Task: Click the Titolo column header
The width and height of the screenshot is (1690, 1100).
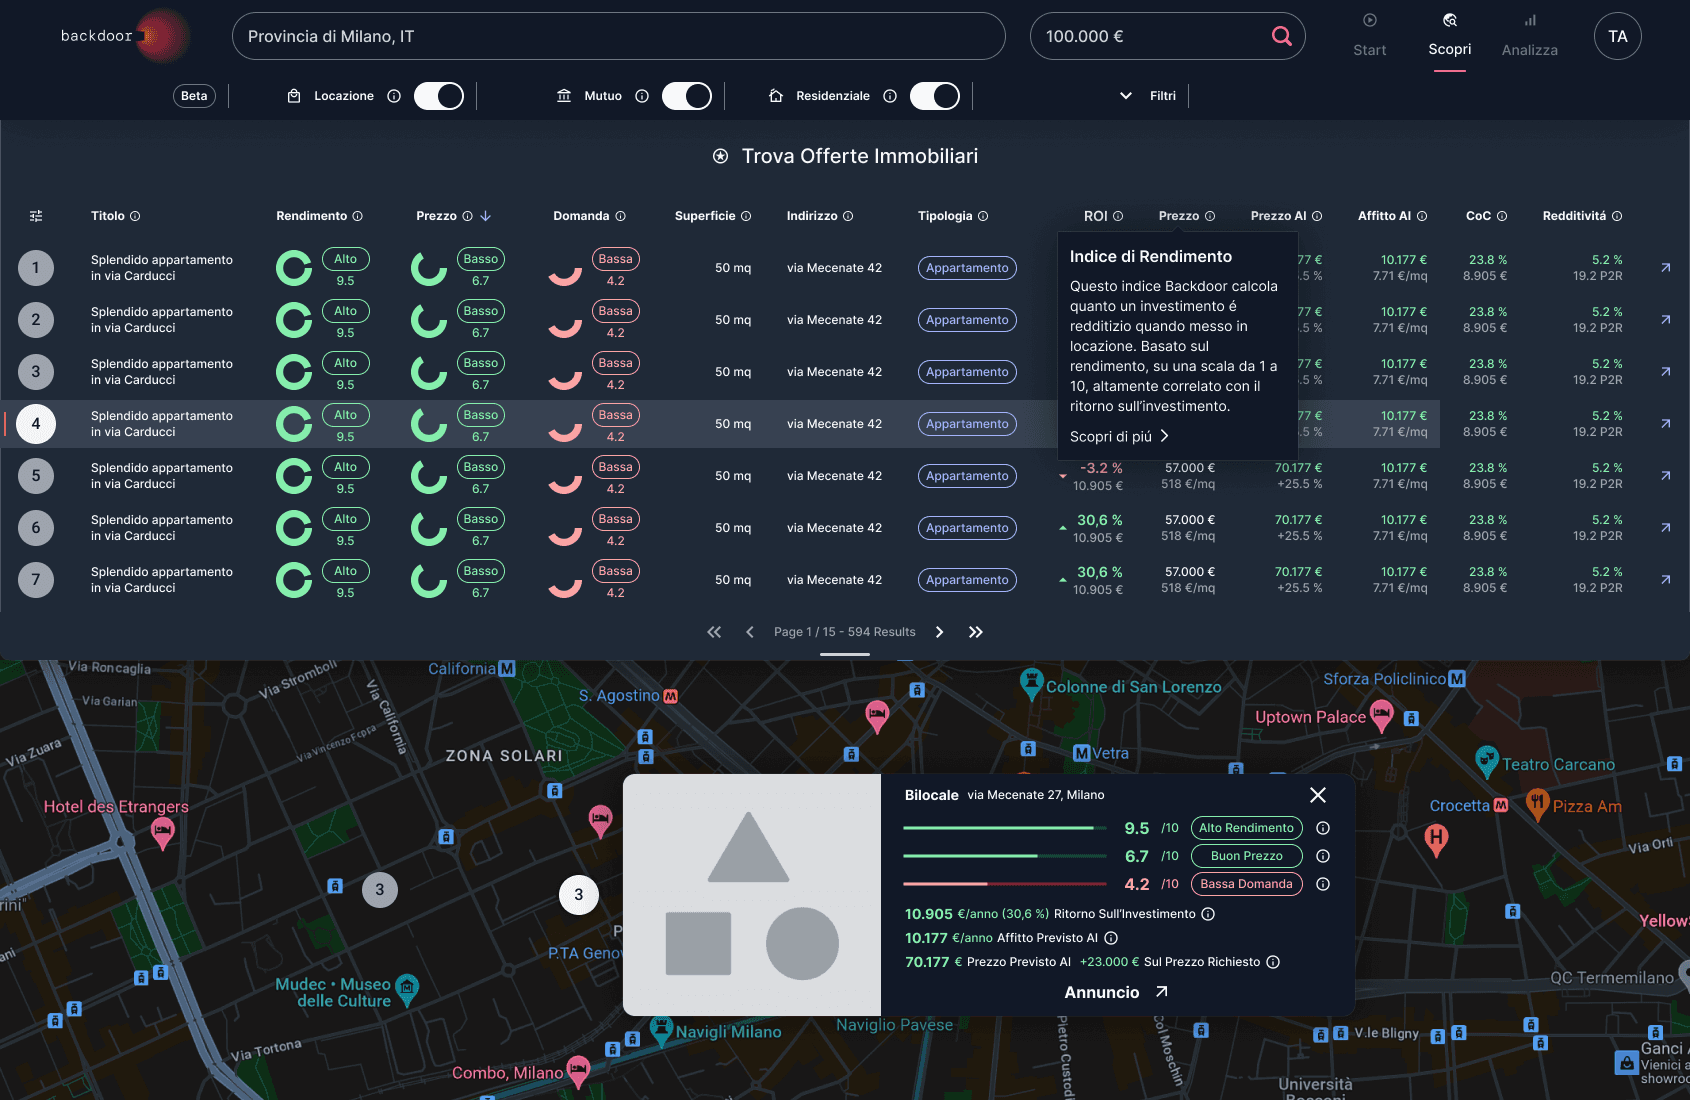Action: [x=108, y=216]
